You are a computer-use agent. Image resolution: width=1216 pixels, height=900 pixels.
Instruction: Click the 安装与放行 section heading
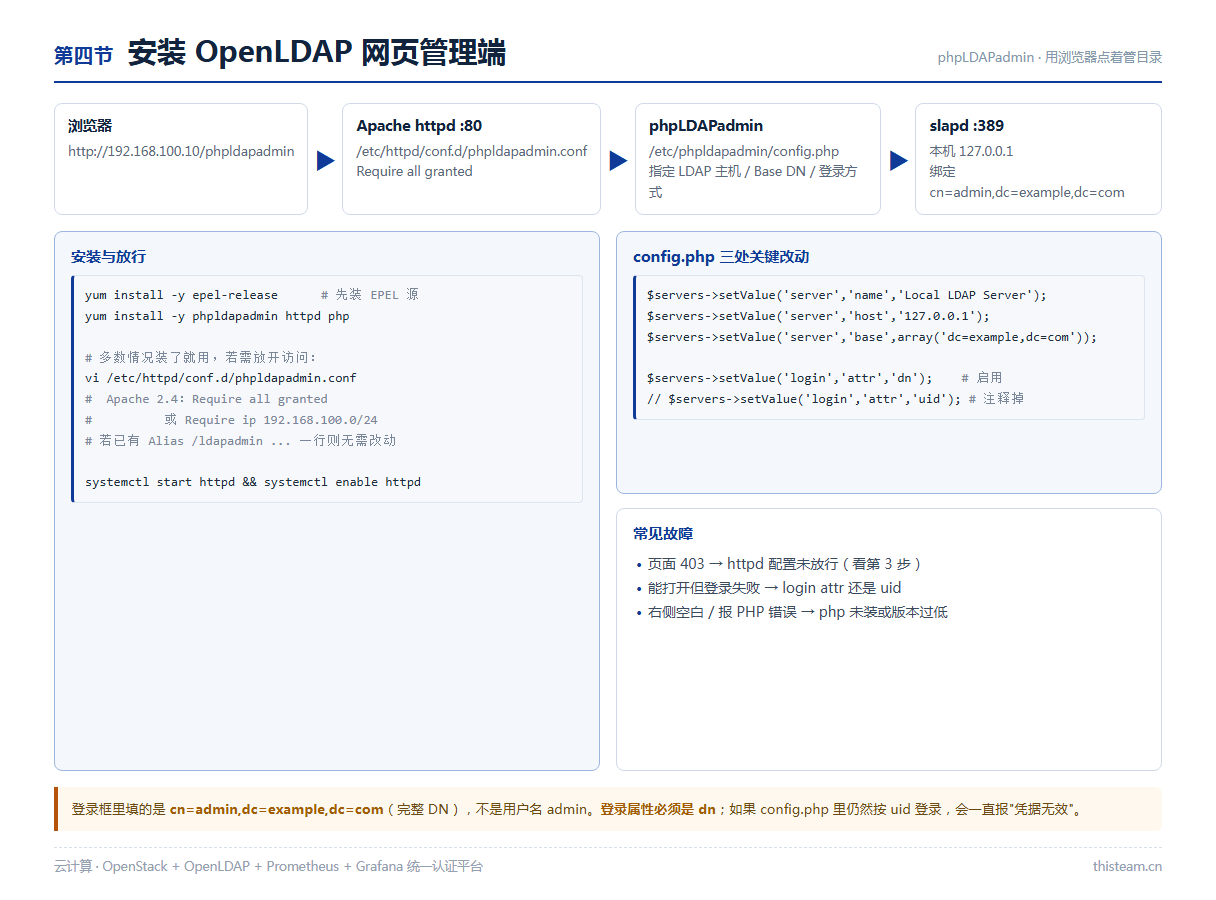point(108,257)
